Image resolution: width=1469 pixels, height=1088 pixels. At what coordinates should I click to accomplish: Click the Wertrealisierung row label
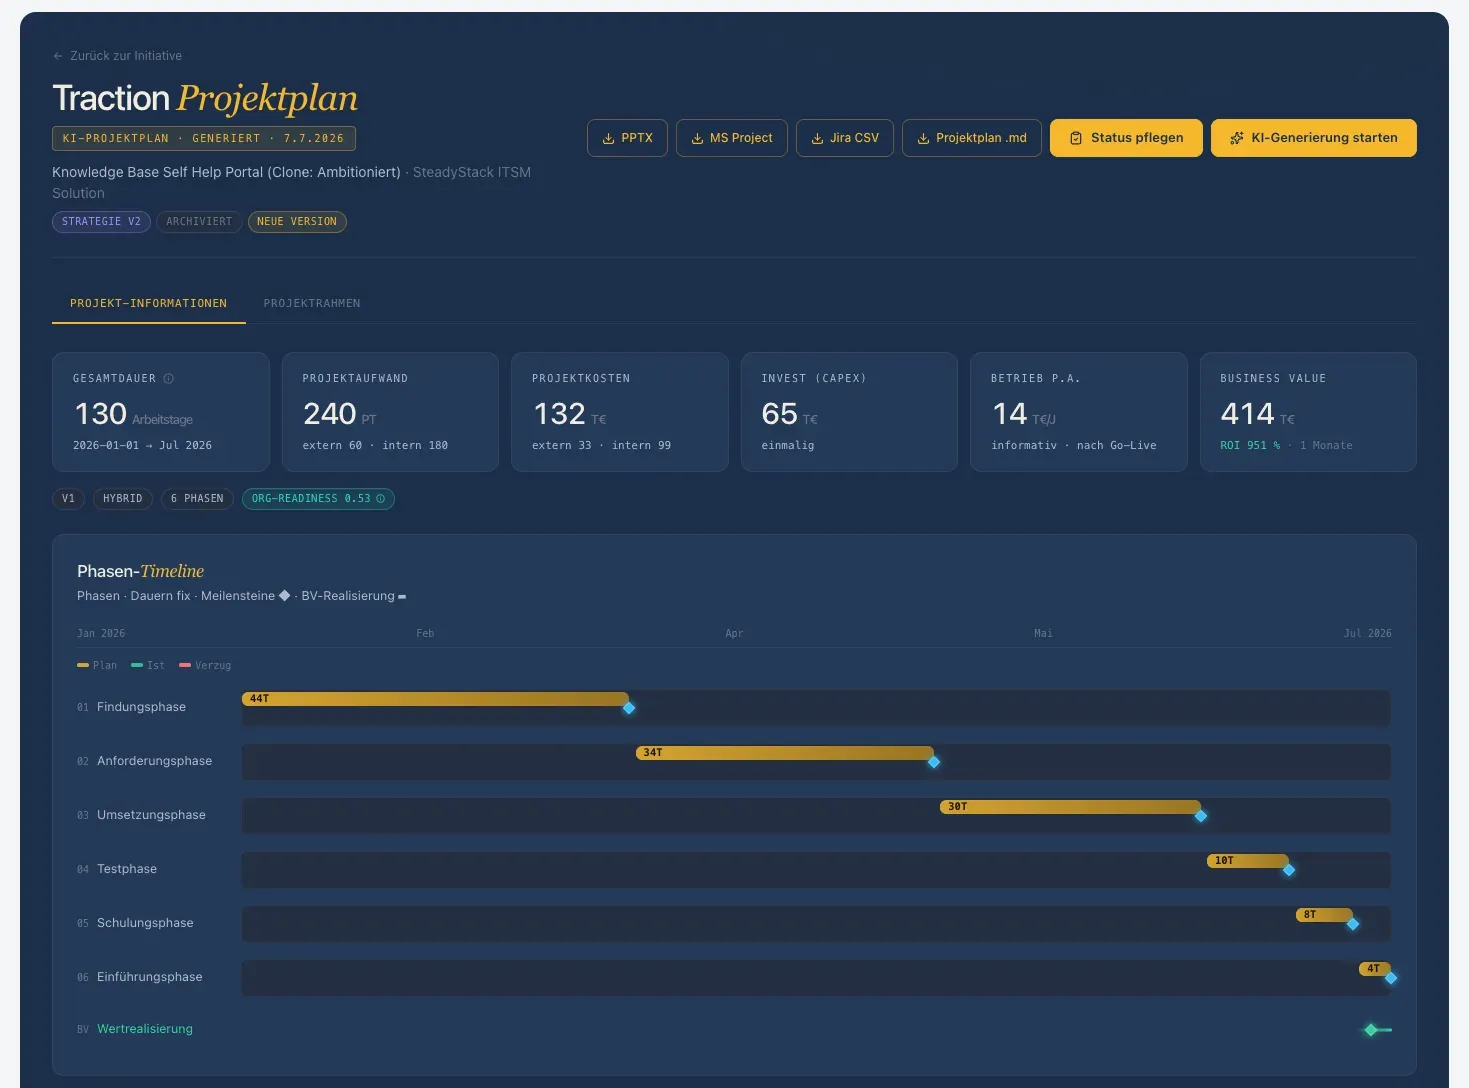click(145, 1029)
